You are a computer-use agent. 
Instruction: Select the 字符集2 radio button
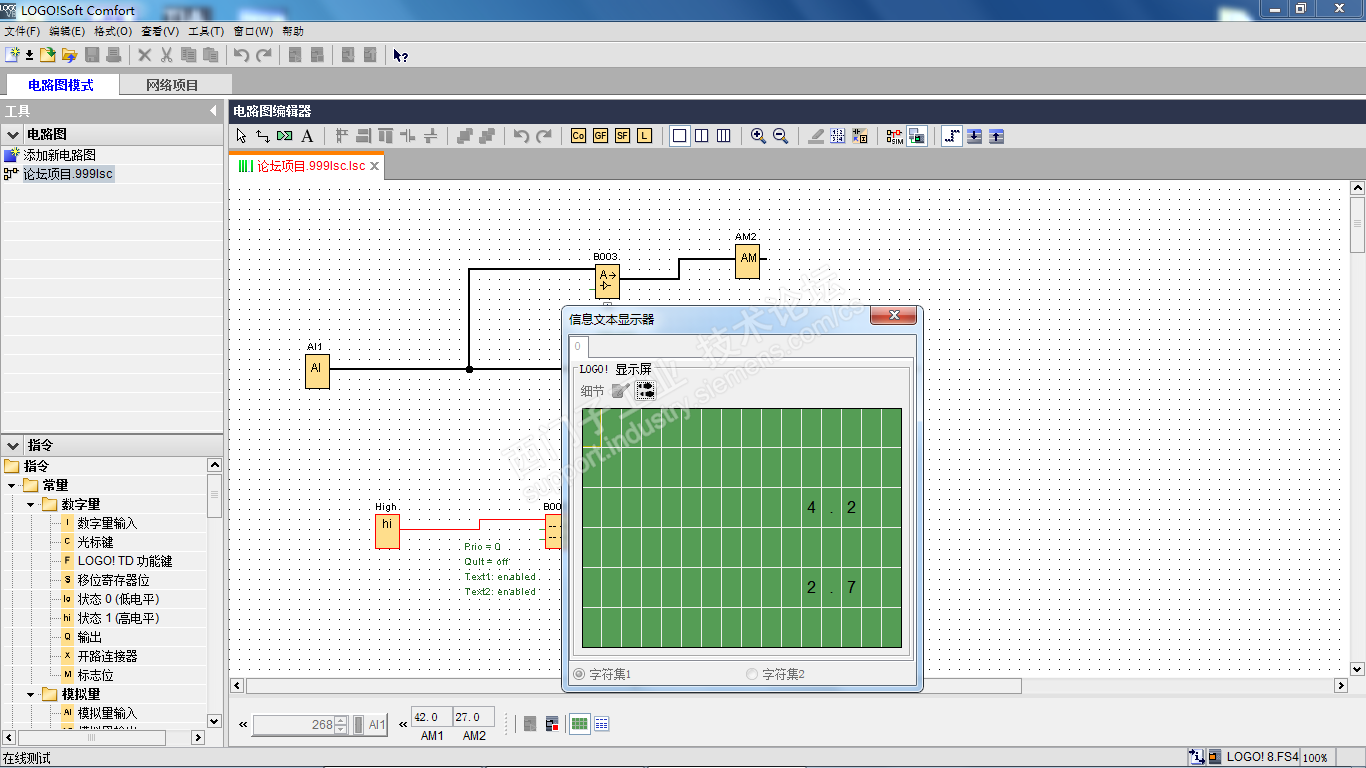coord(752,675)
